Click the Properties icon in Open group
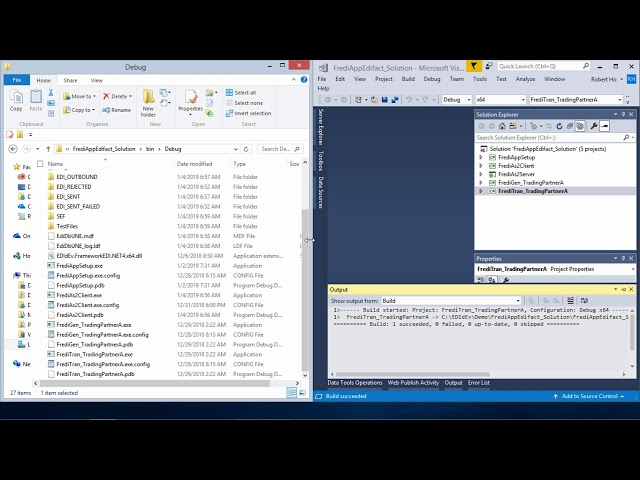This screenshot has width=640, height=480. 191,97
